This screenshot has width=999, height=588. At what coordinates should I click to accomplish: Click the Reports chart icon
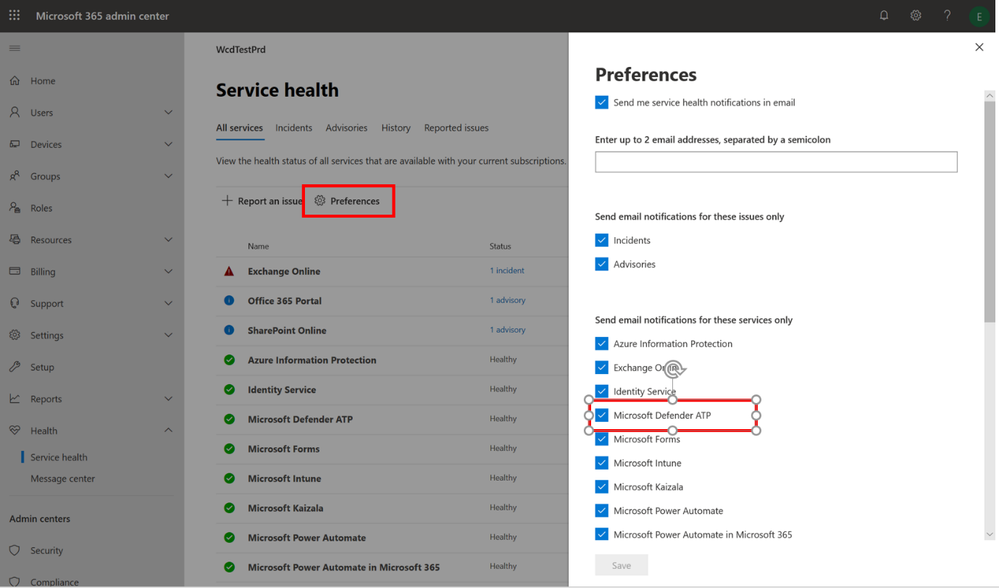(x=15, y=399)
